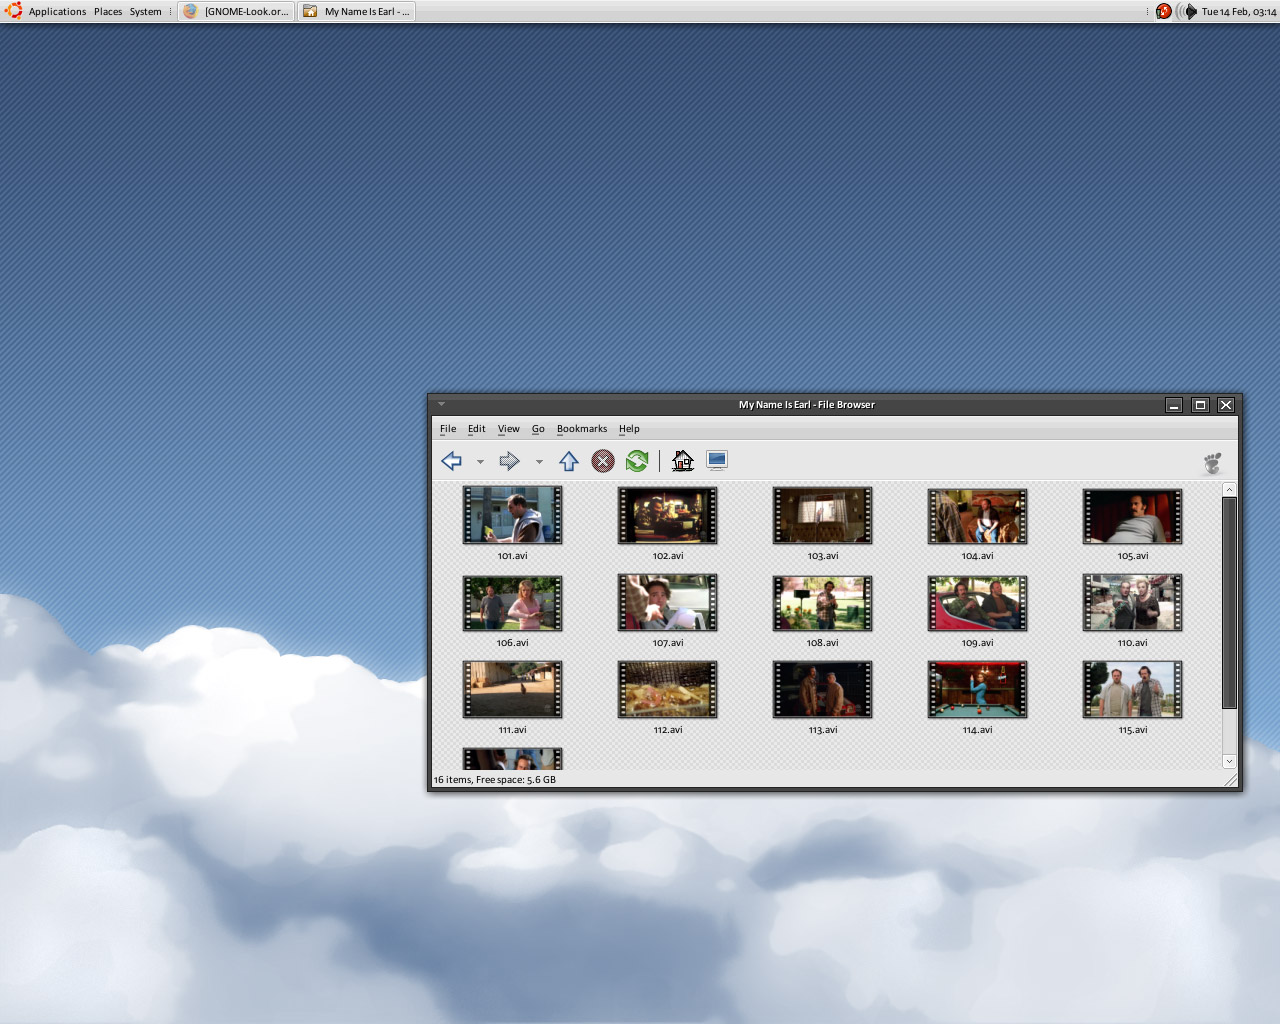Click the GNOME foot throbber icon
Viewport: 1280px width, 1024px height.
[x=1213, y=463]
